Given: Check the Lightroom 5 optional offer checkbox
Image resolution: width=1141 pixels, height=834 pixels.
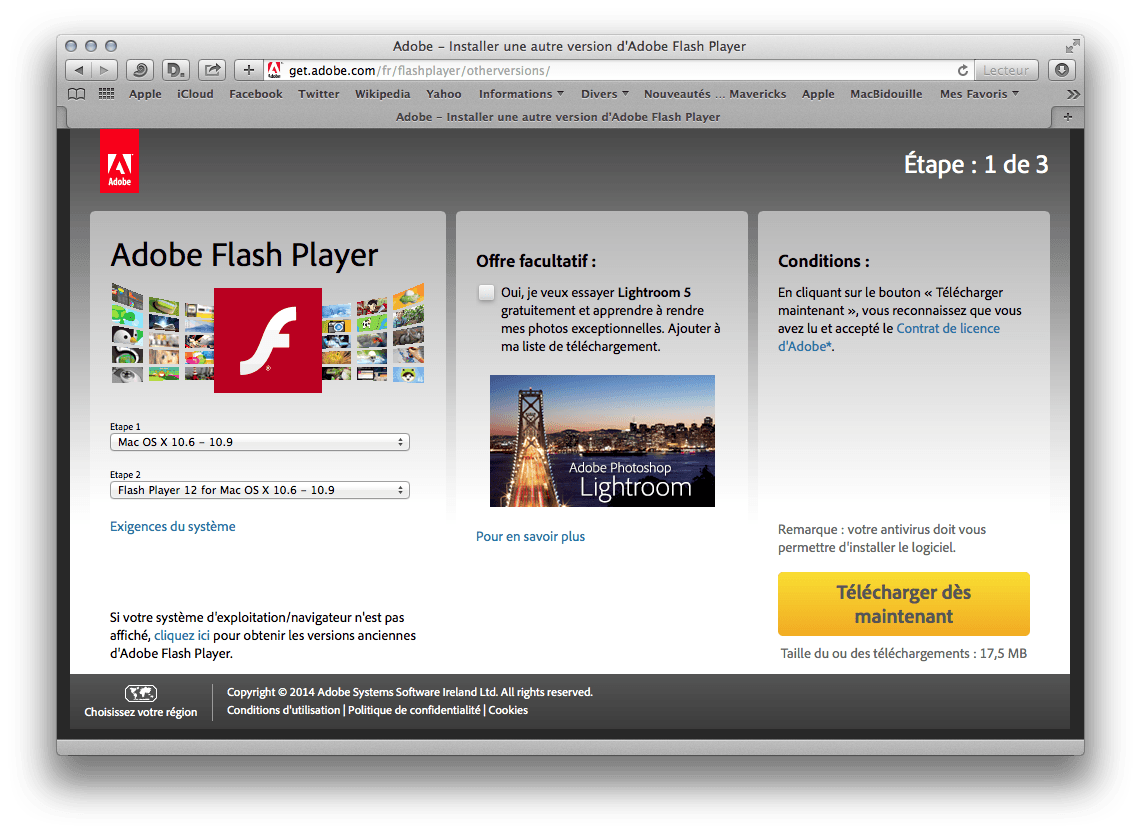Looking at the screenshot, I should pyautogui.click(x=486, y=293).
